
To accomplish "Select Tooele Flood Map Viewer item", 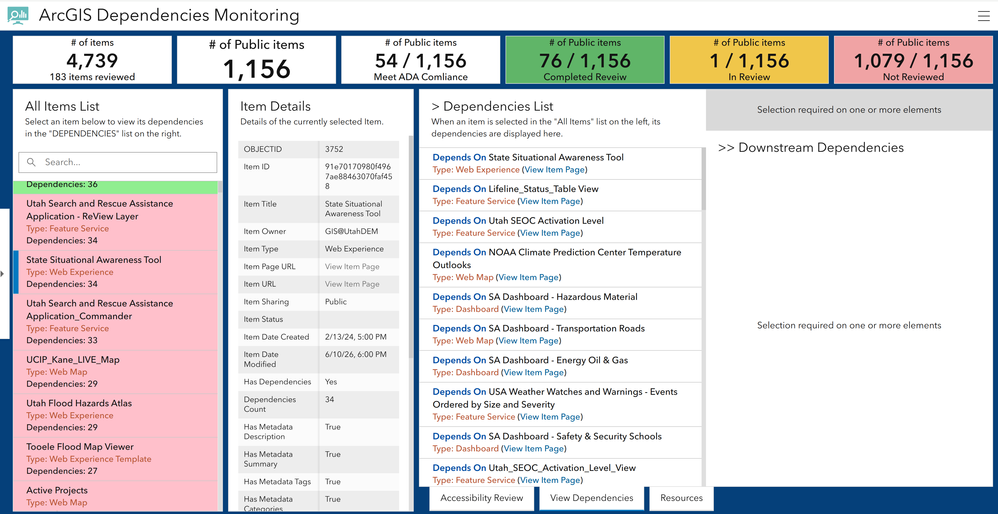I will 115,459.
